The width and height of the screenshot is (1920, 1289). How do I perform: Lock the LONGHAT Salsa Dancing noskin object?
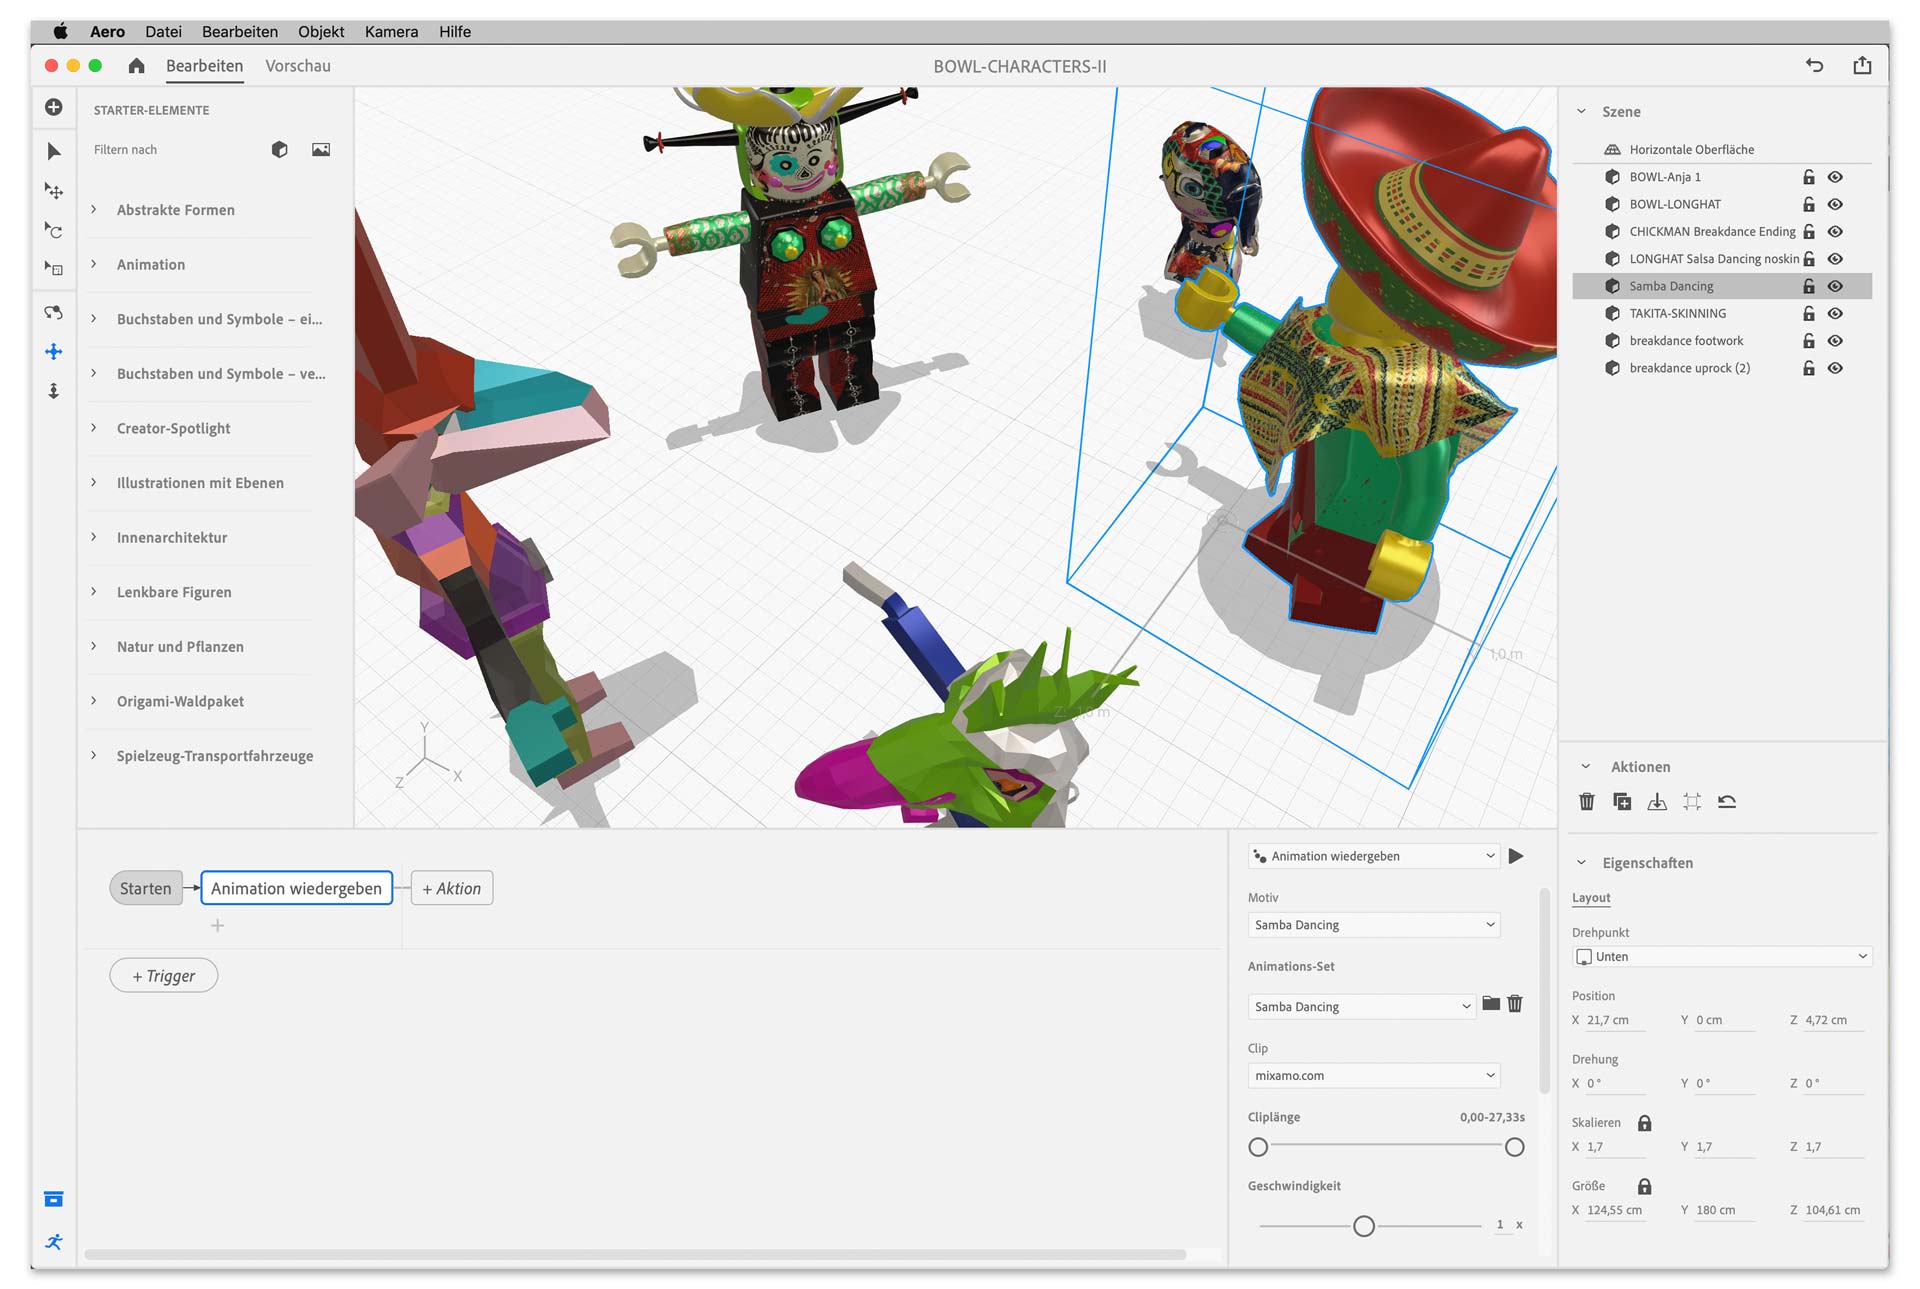pos(1808,259)
